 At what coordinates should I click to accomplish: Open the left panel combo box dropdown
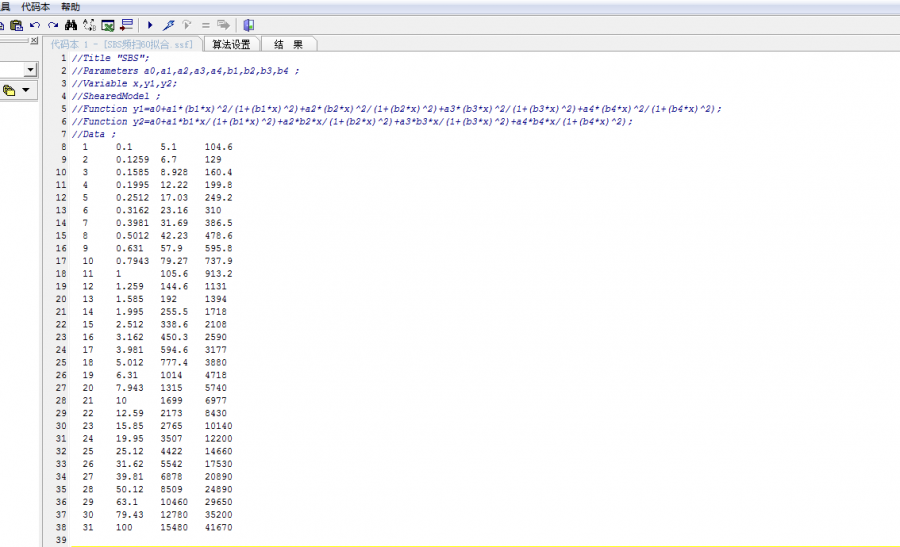point(30,70)
